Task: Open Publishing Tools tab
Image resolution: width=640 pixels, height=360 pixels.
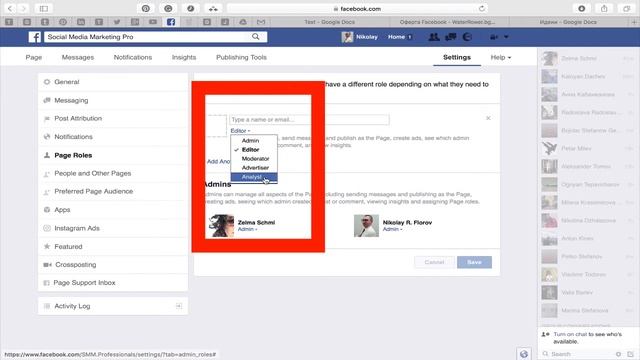Action: tap(241, 58)
